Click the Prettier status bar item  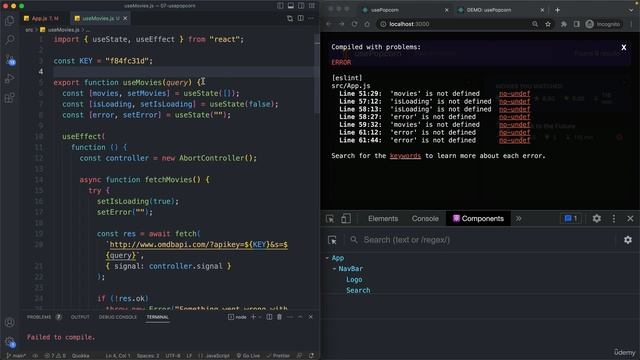pyautogui.click(x=278, y=356)
